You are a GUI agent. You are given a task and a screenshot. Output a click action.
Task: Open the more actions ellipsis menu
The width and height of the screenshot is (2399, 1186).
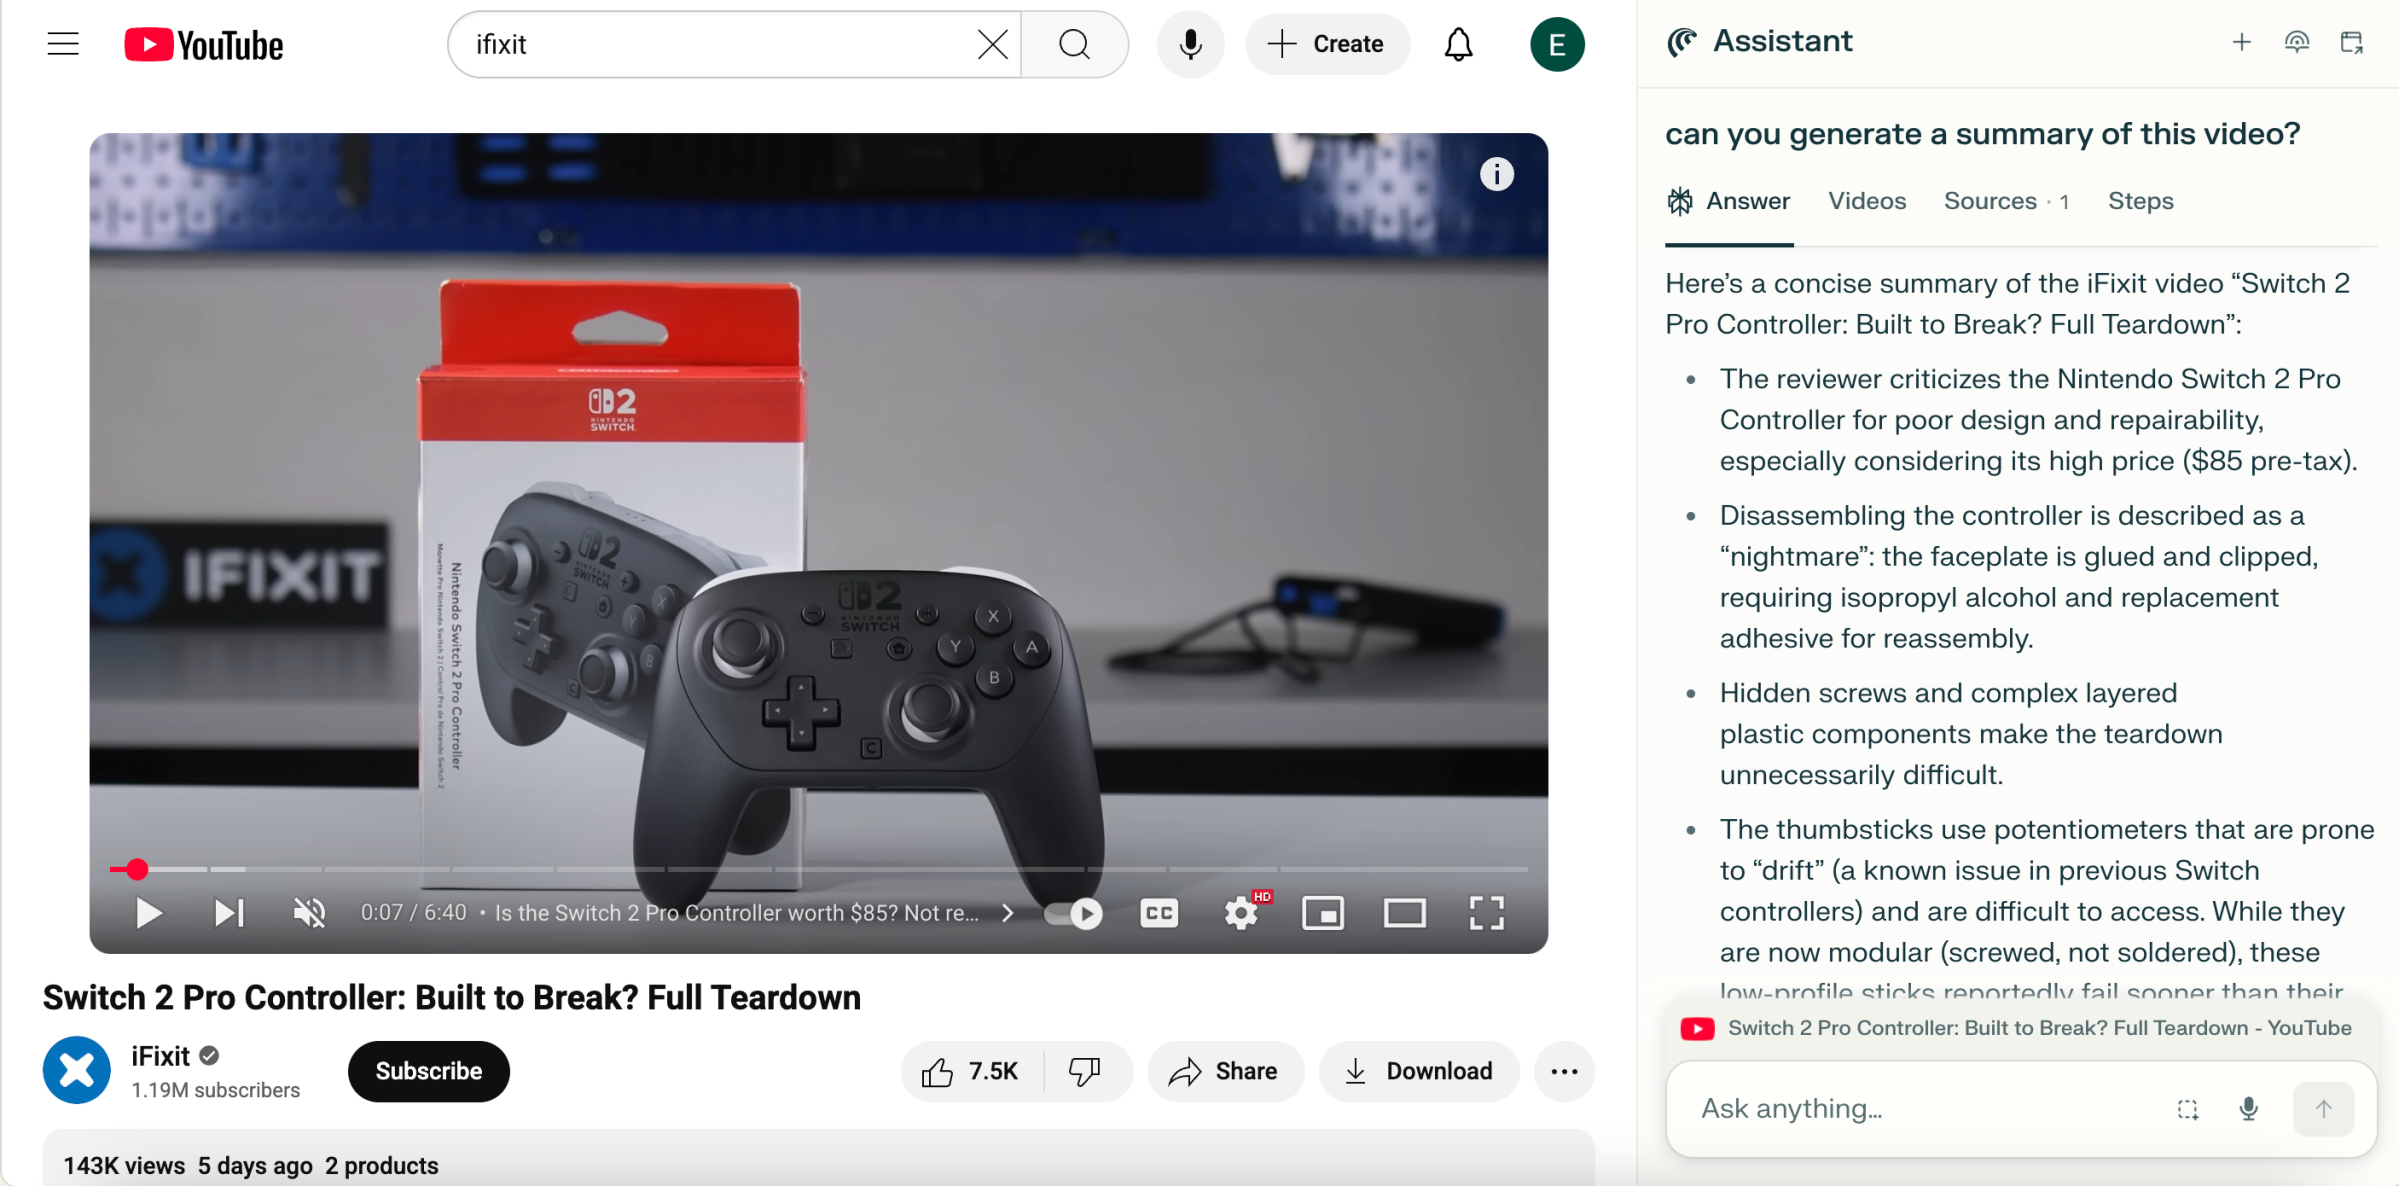pyautogui.click(x=1564, y=1071)
